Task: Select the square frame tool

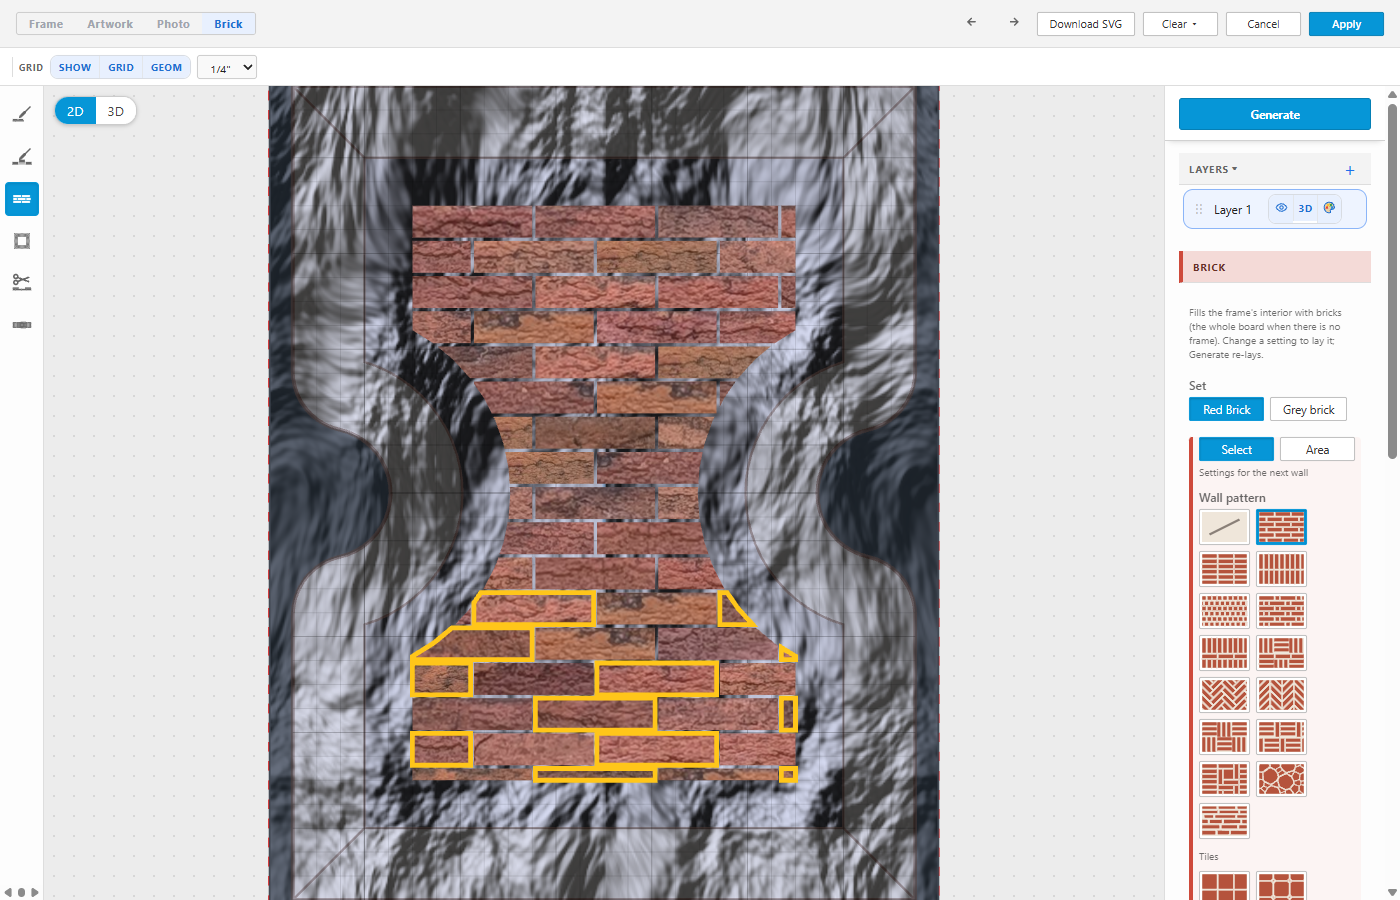Action: point(22,241)
